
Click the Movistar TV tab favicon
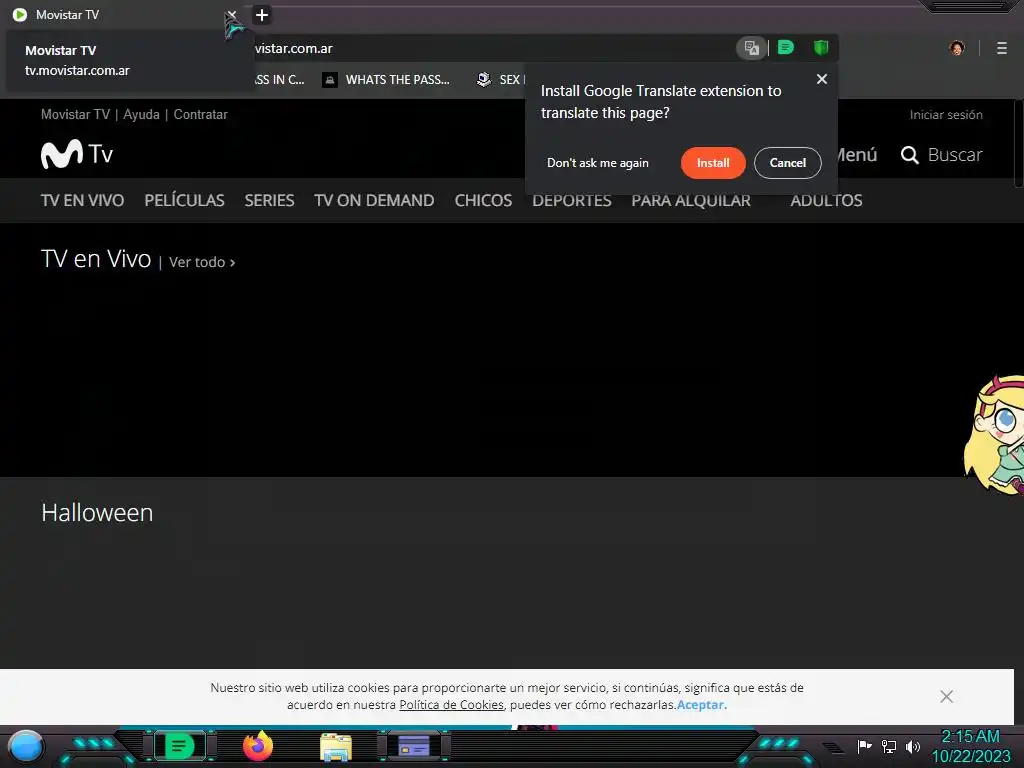tap(20, 14)
